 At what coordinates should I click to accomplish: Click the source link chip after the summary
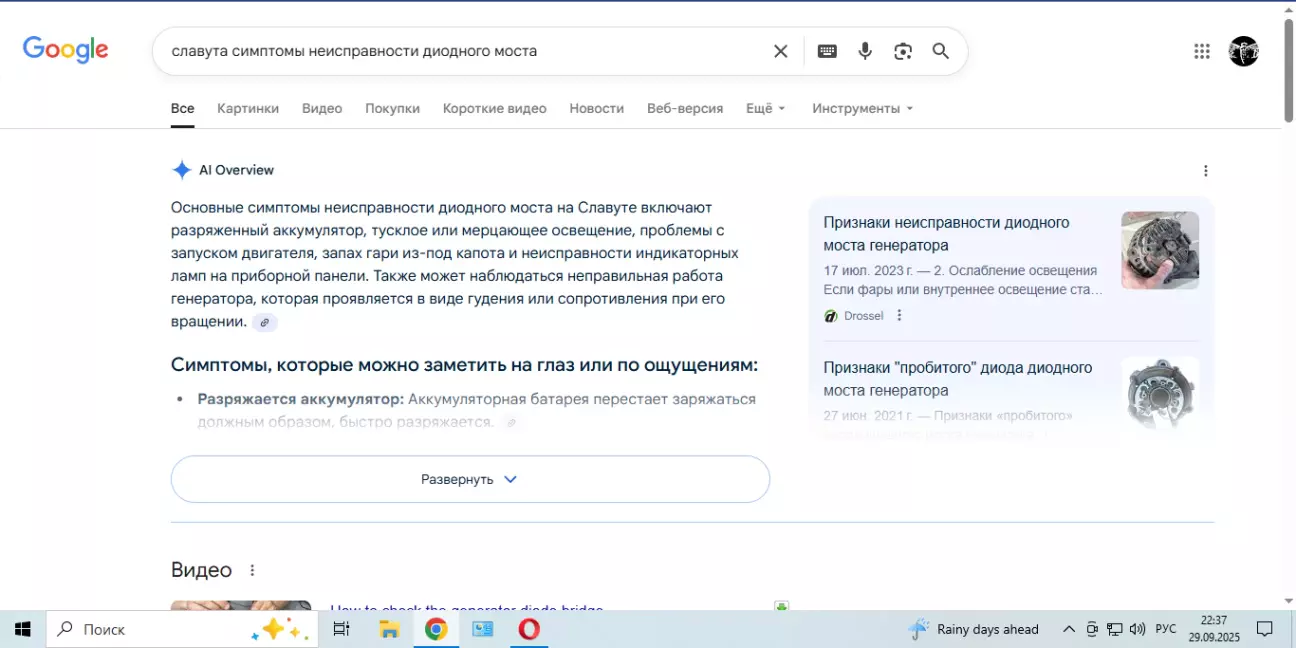(x=264, y=322)
